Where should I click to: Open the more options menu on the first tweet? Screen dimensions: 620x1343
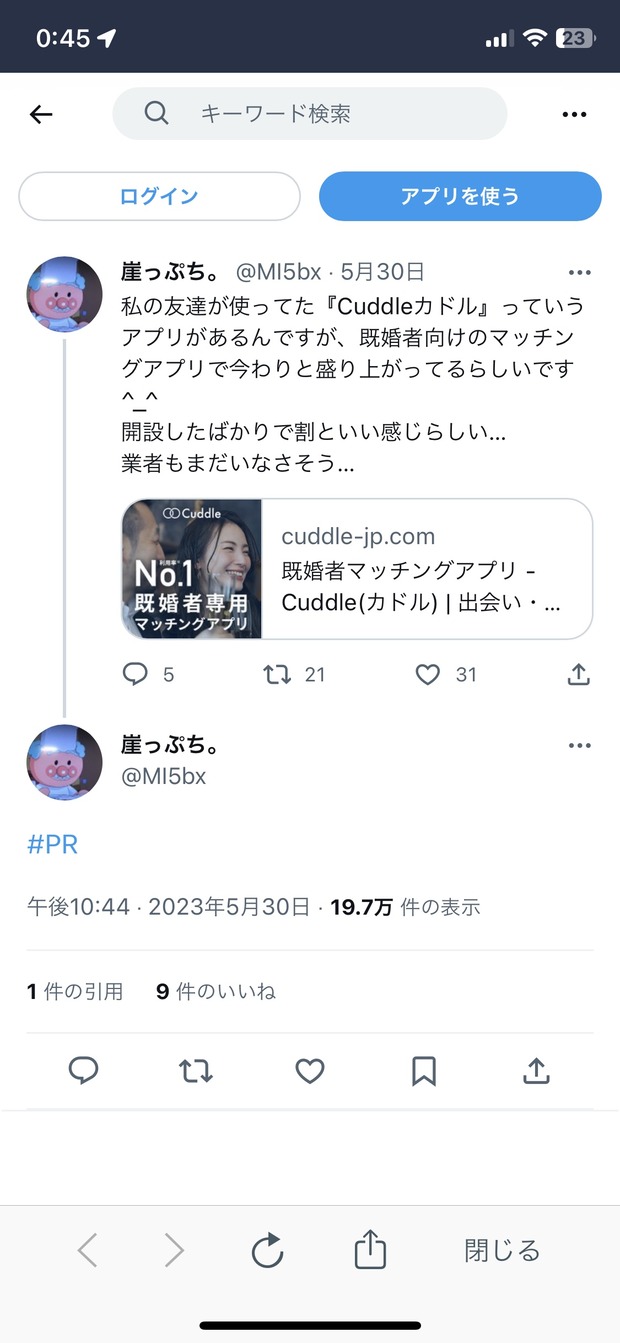(x=580, y=272)
